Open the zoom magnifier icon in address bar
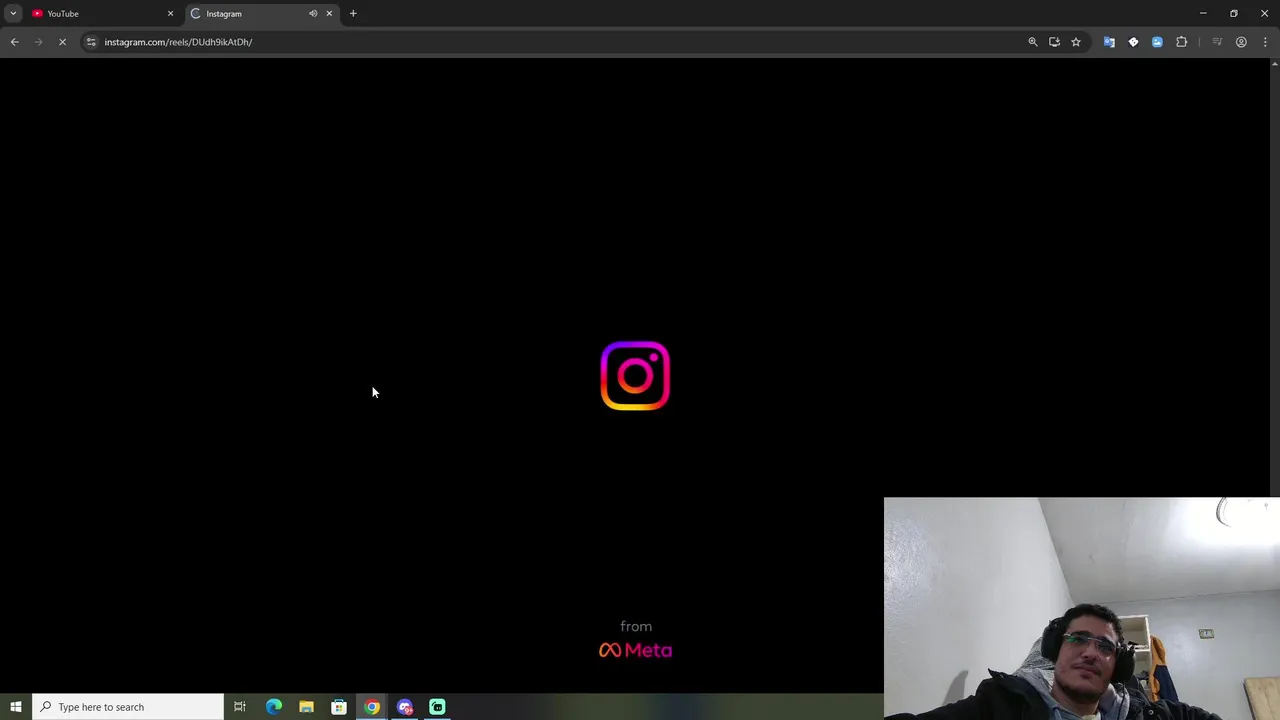The width and height of the screenshot is (1280, 720). (1033, 42)
